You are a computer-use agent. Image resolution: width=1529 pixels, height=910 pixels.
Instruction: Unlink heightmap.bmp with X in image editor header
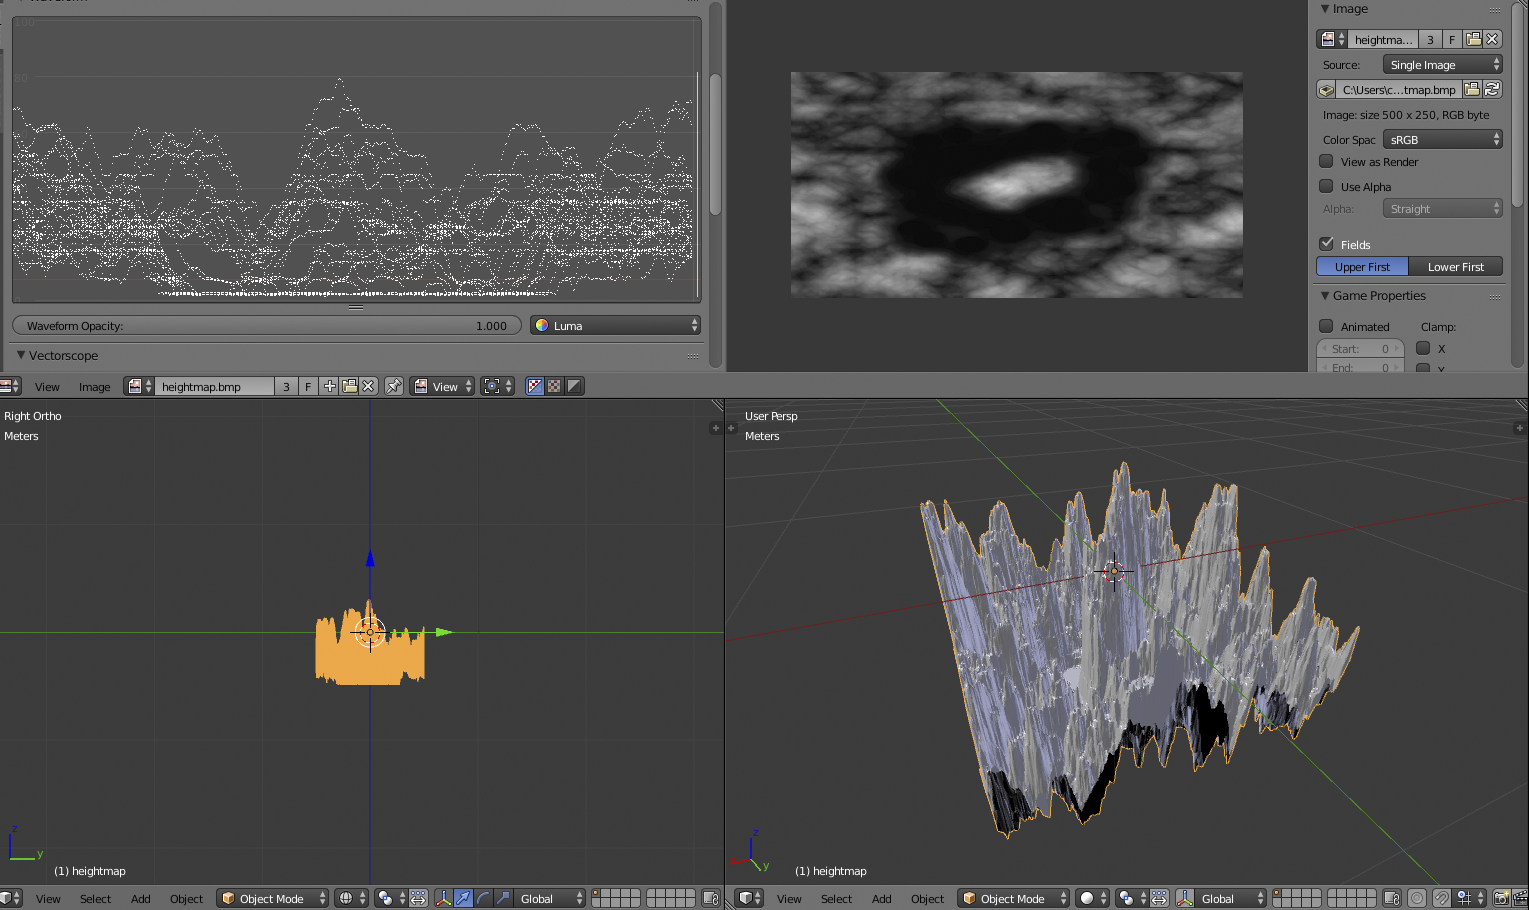click(368, 386)
